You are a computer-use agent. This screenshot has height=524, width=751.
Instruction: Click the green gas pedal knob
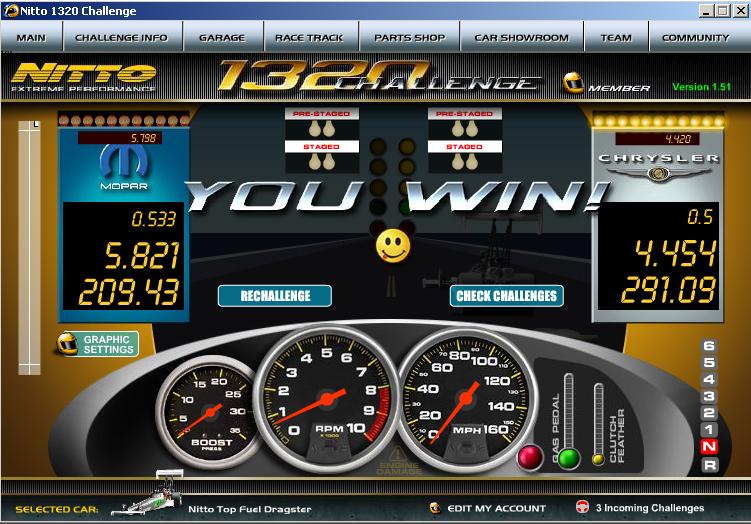pos(569,458)
